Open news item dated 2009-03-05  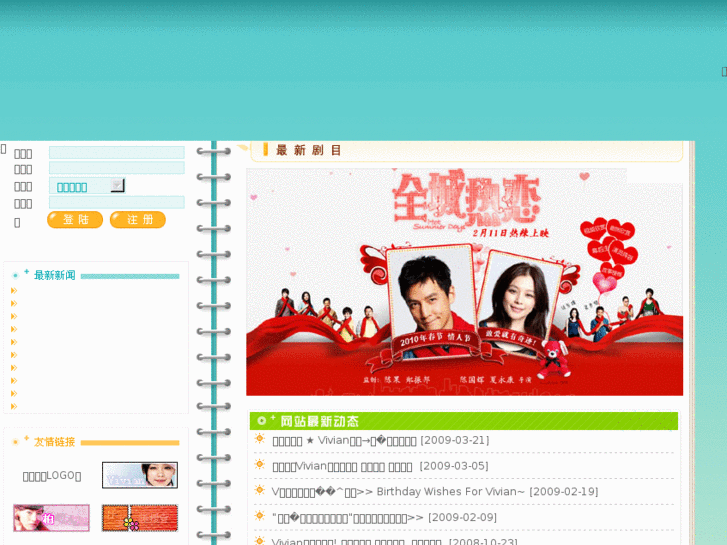[380, 466]
